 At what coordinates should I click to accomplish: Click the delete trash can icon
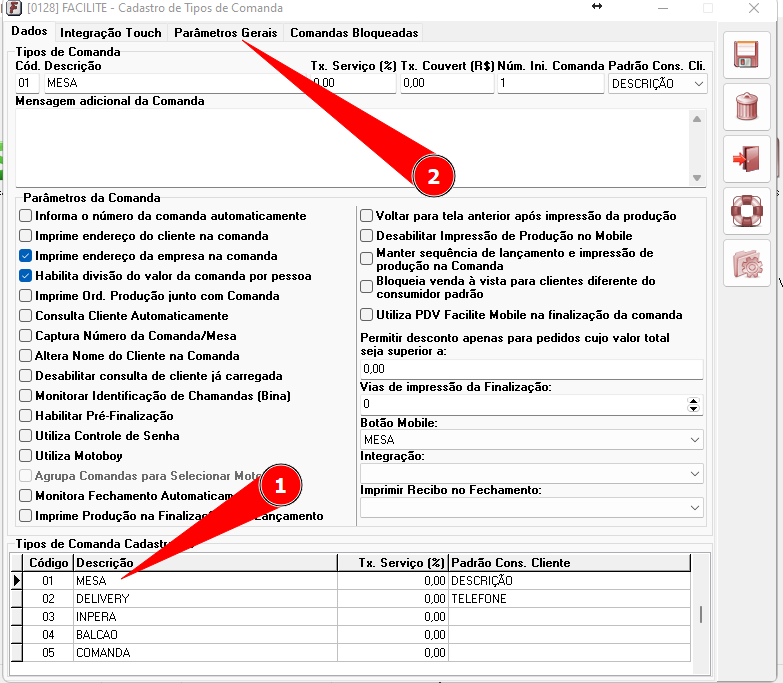click(x=747, y=107)
